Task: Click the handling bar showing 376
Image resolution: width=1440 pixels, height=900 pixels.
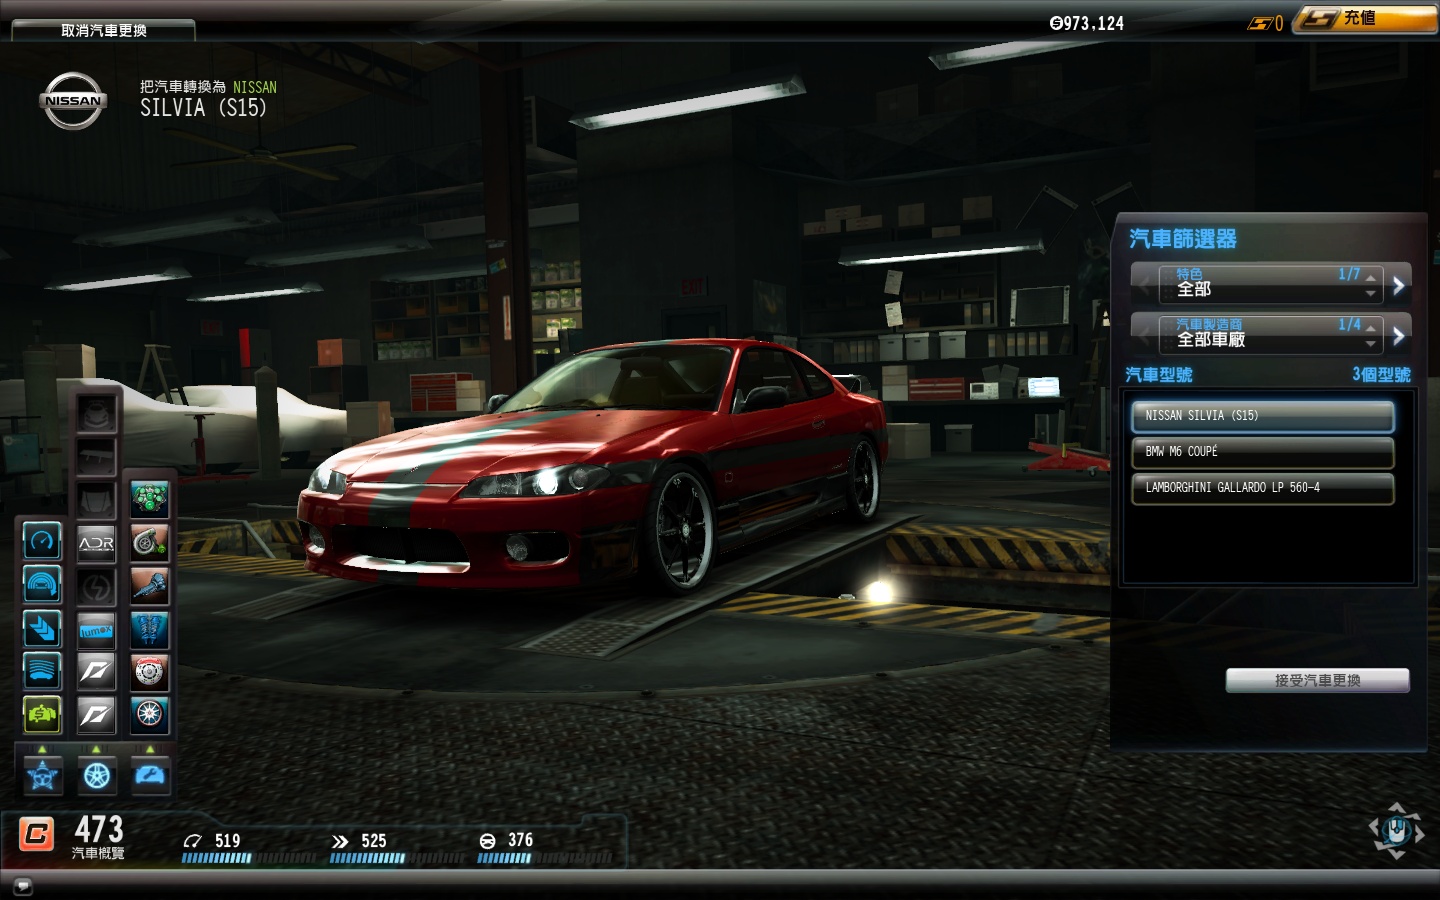Action: pos(544,858)
